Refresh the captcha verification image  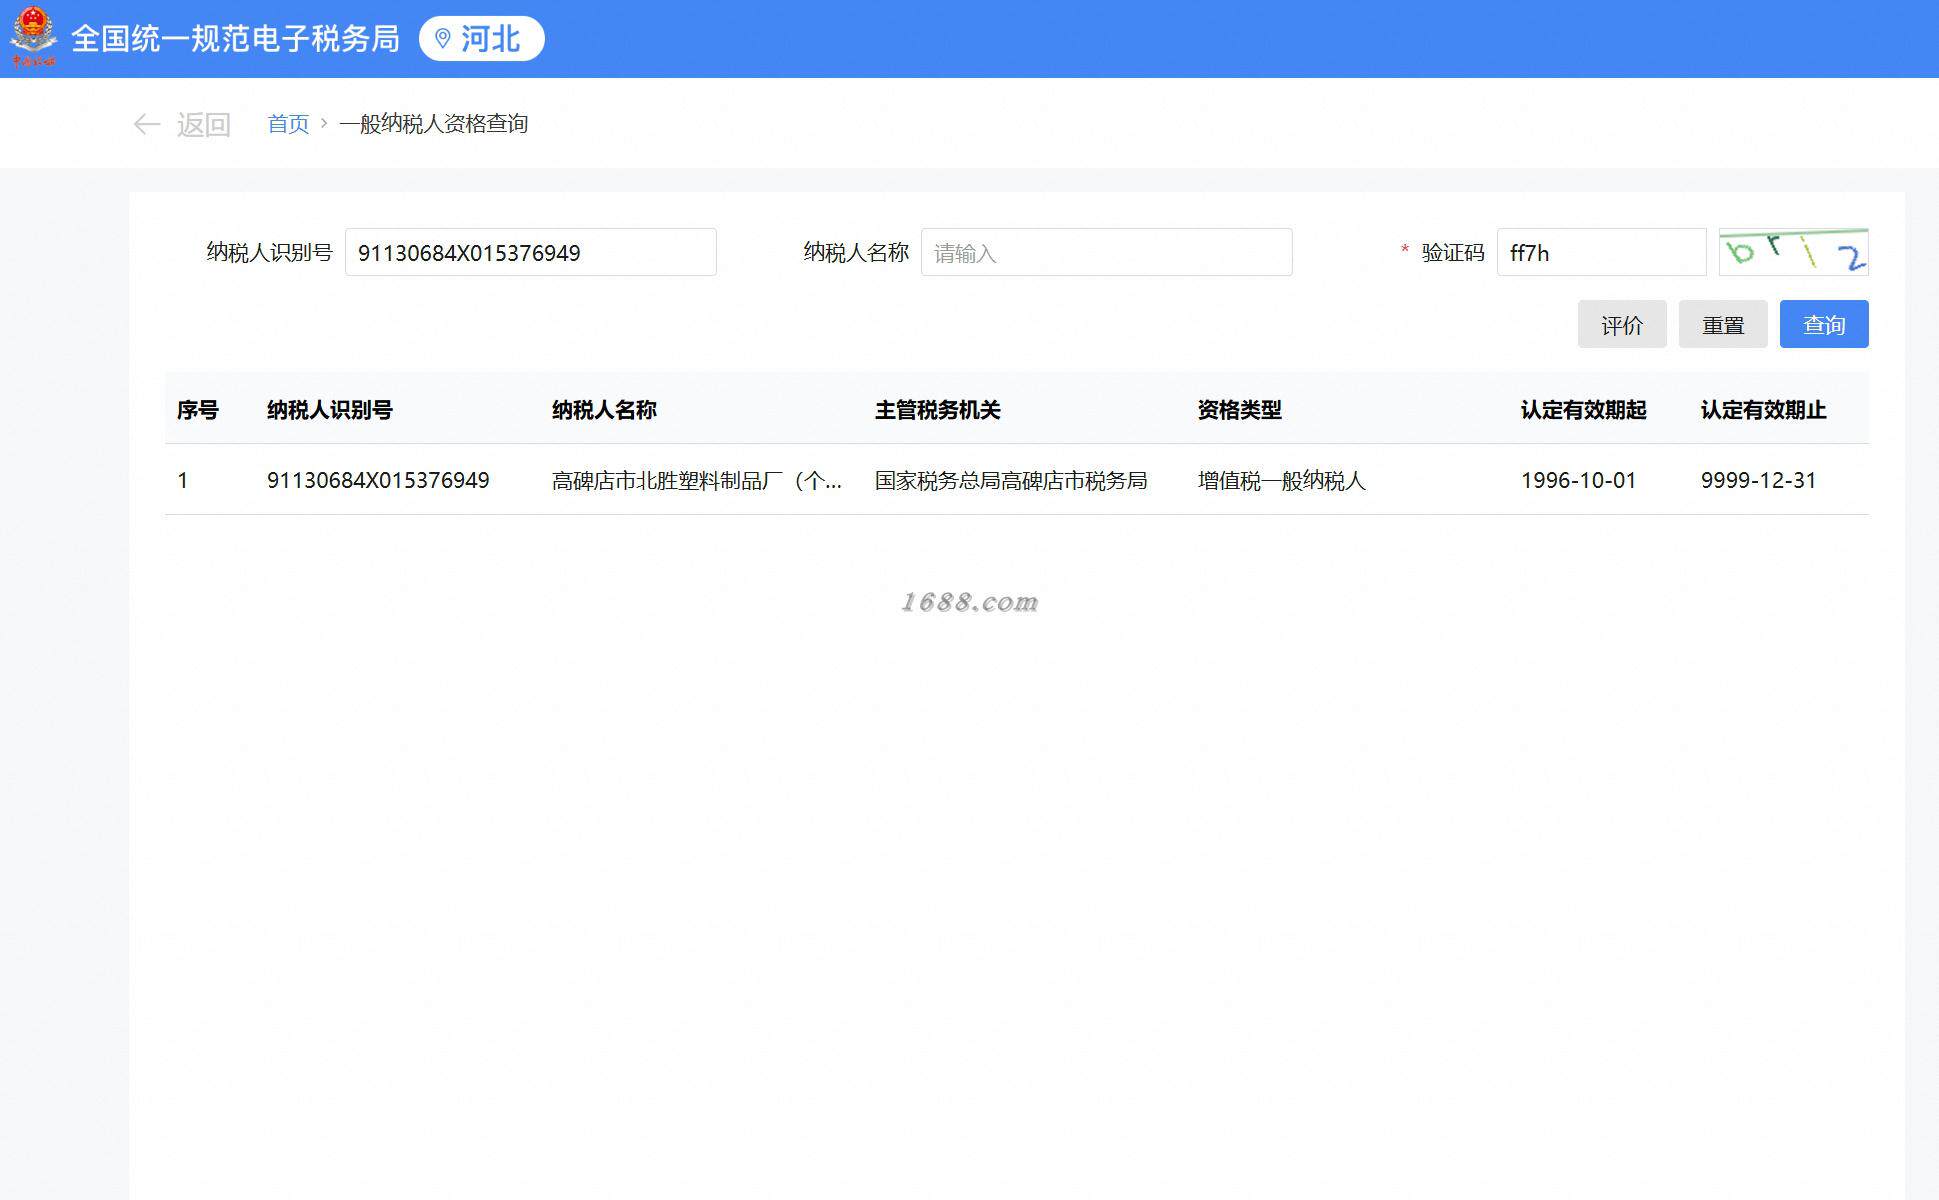coord(1793,252)
